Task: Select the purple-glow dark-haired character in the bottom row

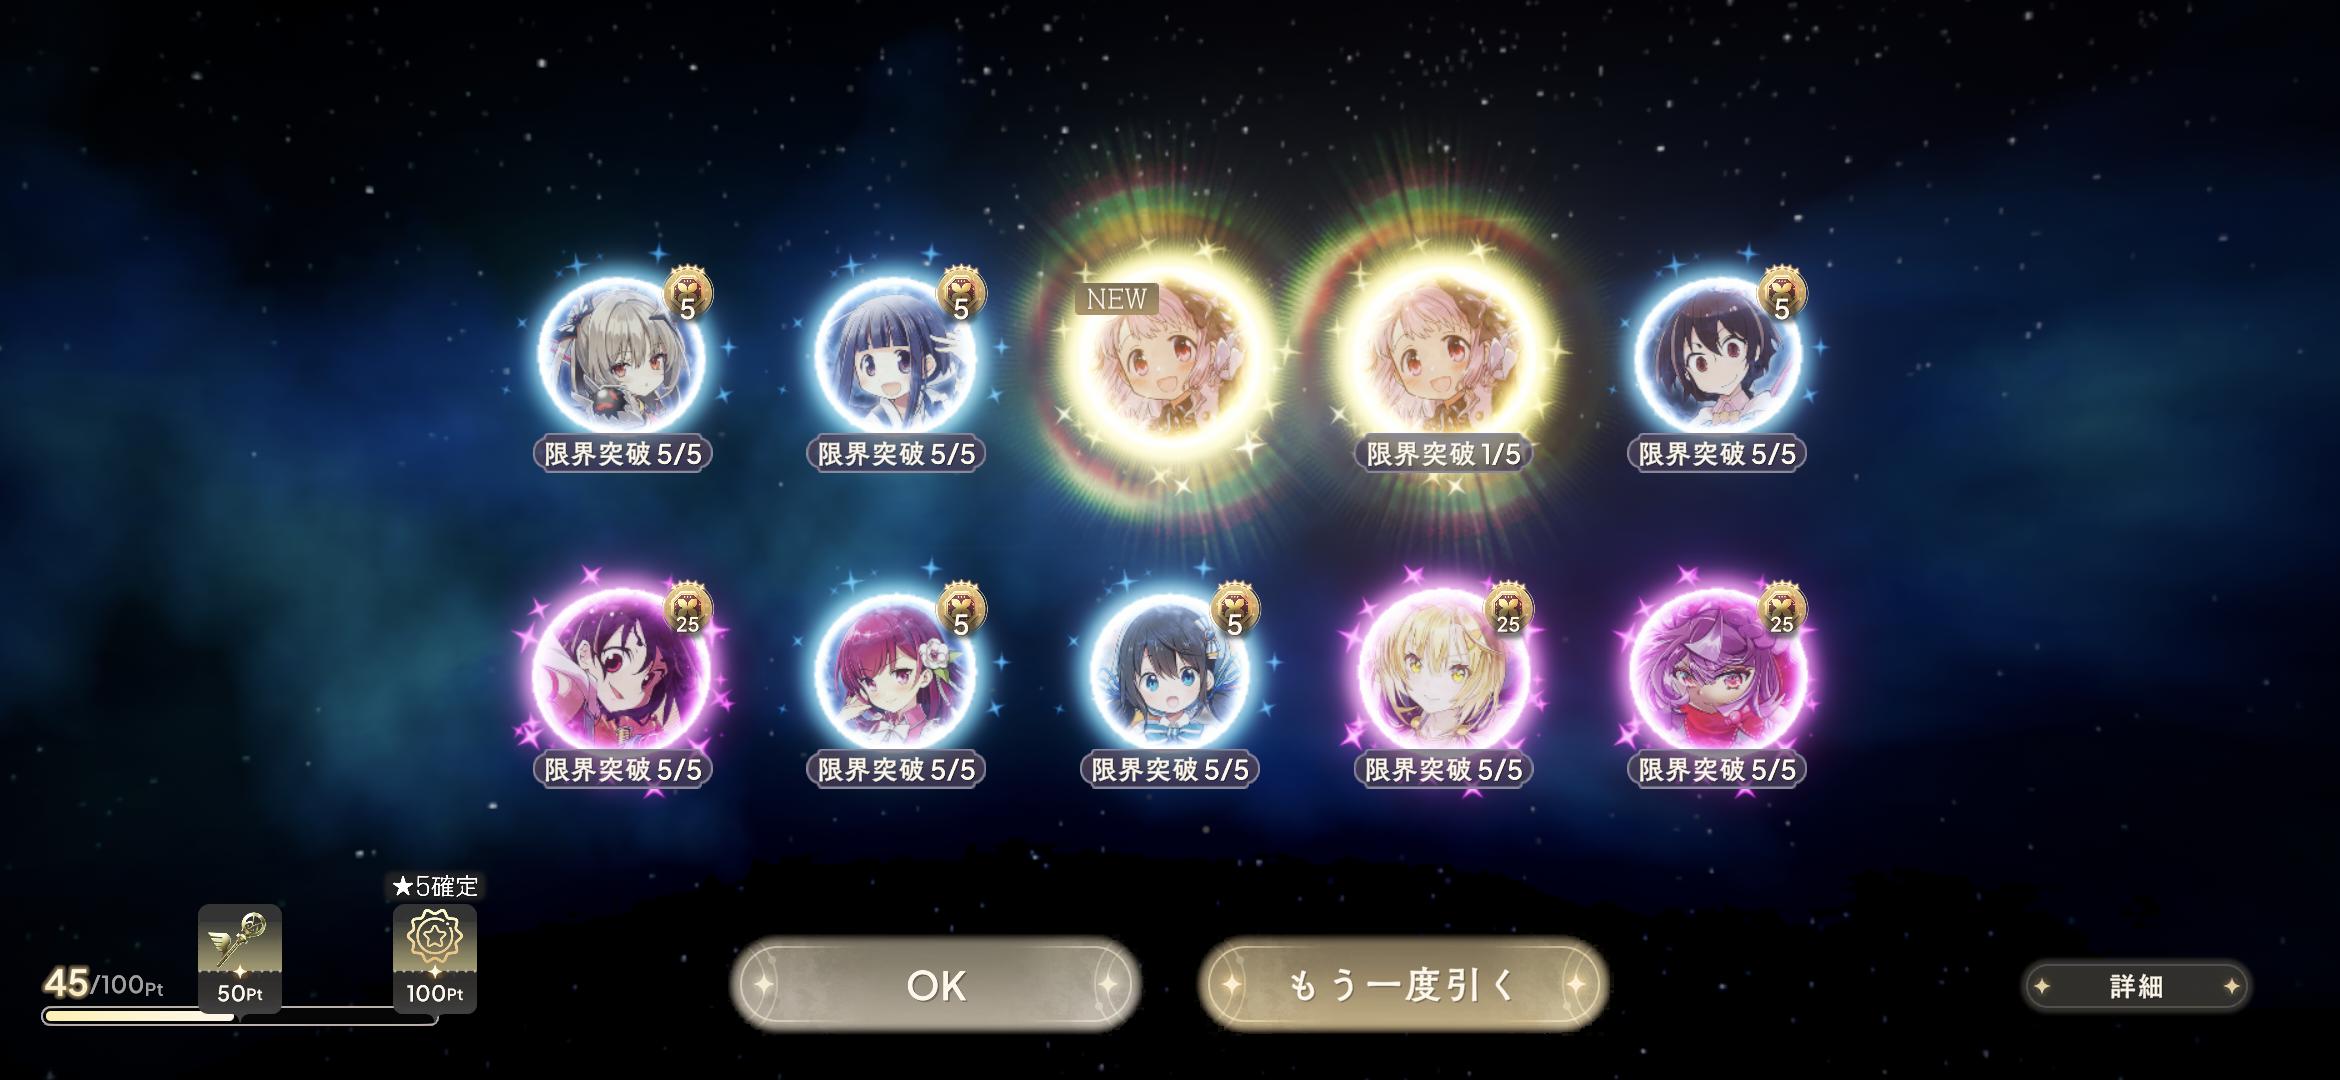Action: tap(621, 672)
